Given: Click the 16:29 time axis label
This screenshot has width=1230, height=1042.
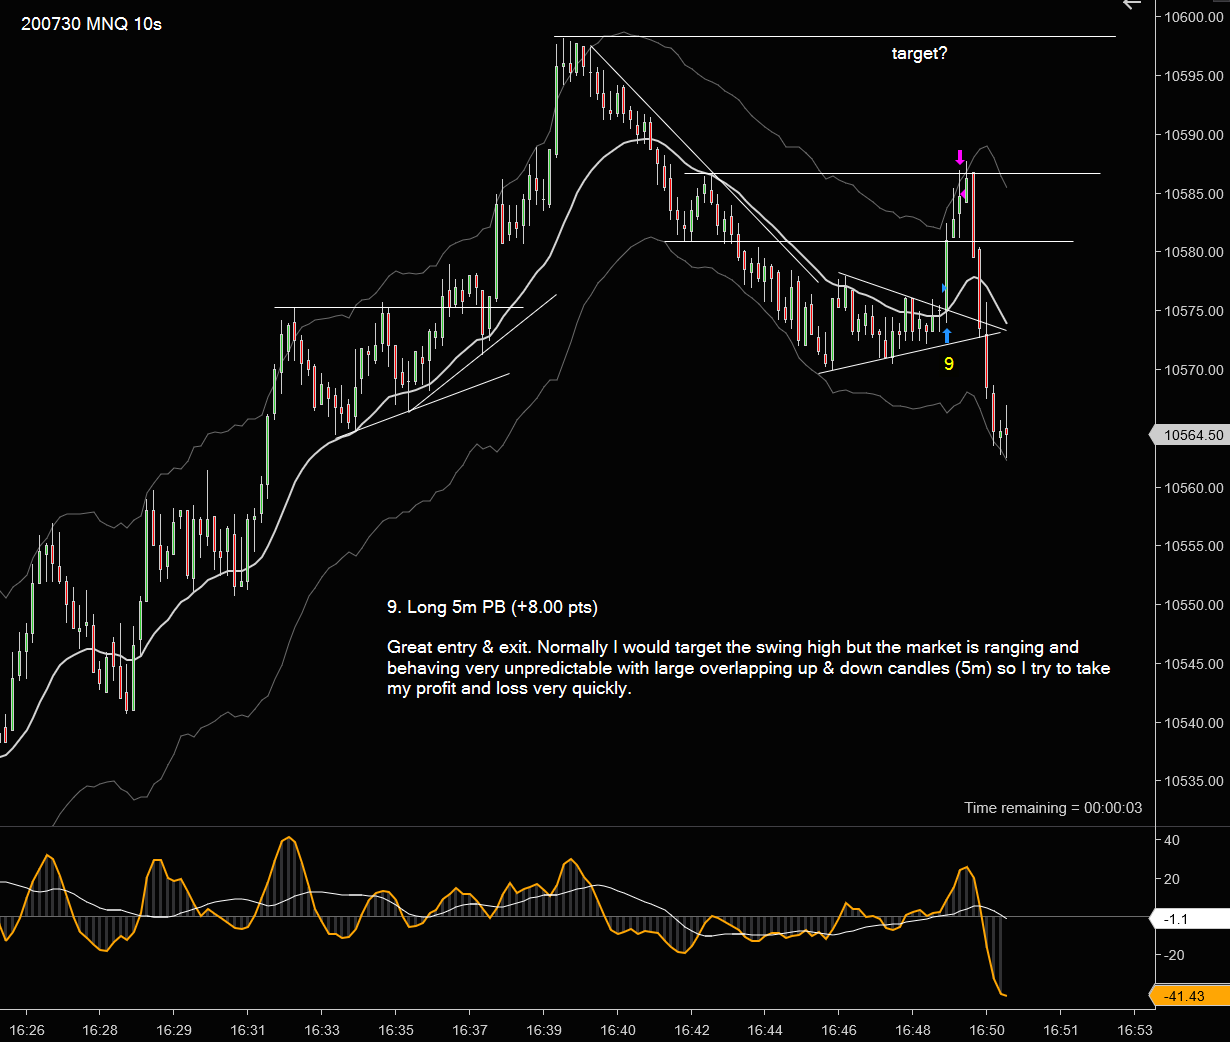Looking at the screenshot, I should (x=174, y=1030).
